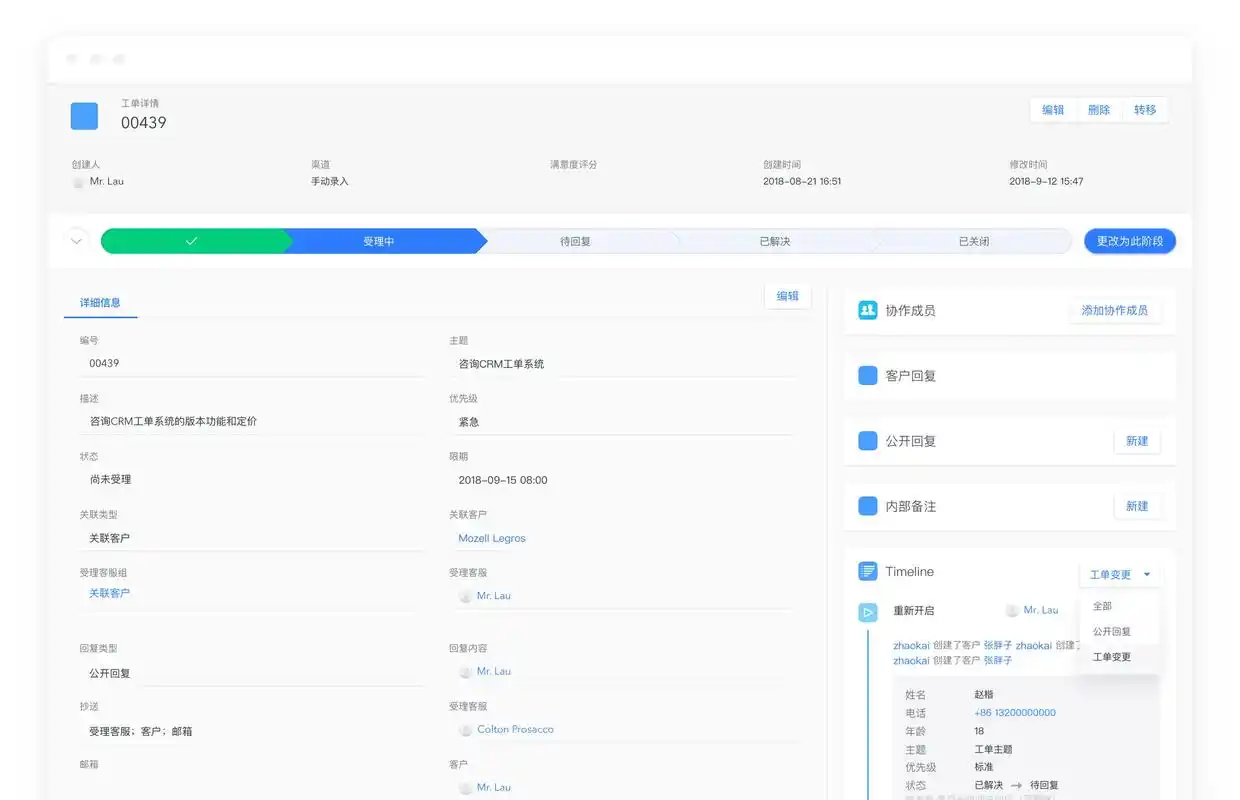Click Colton Prosacco's avatar in 受理客服
The height and width of the screenshot is (800, 1240).
(x=465, y=730)
